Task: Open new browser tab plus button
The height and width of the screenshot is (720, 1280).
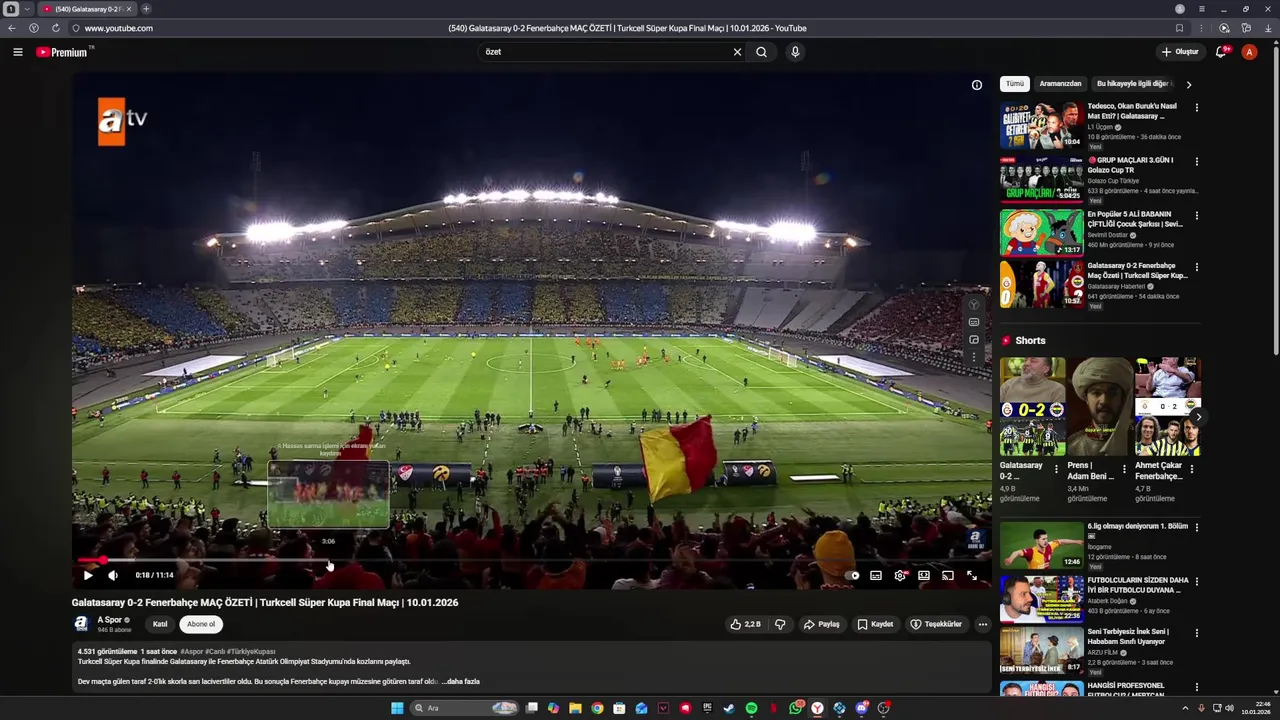Action: point(146,9)
